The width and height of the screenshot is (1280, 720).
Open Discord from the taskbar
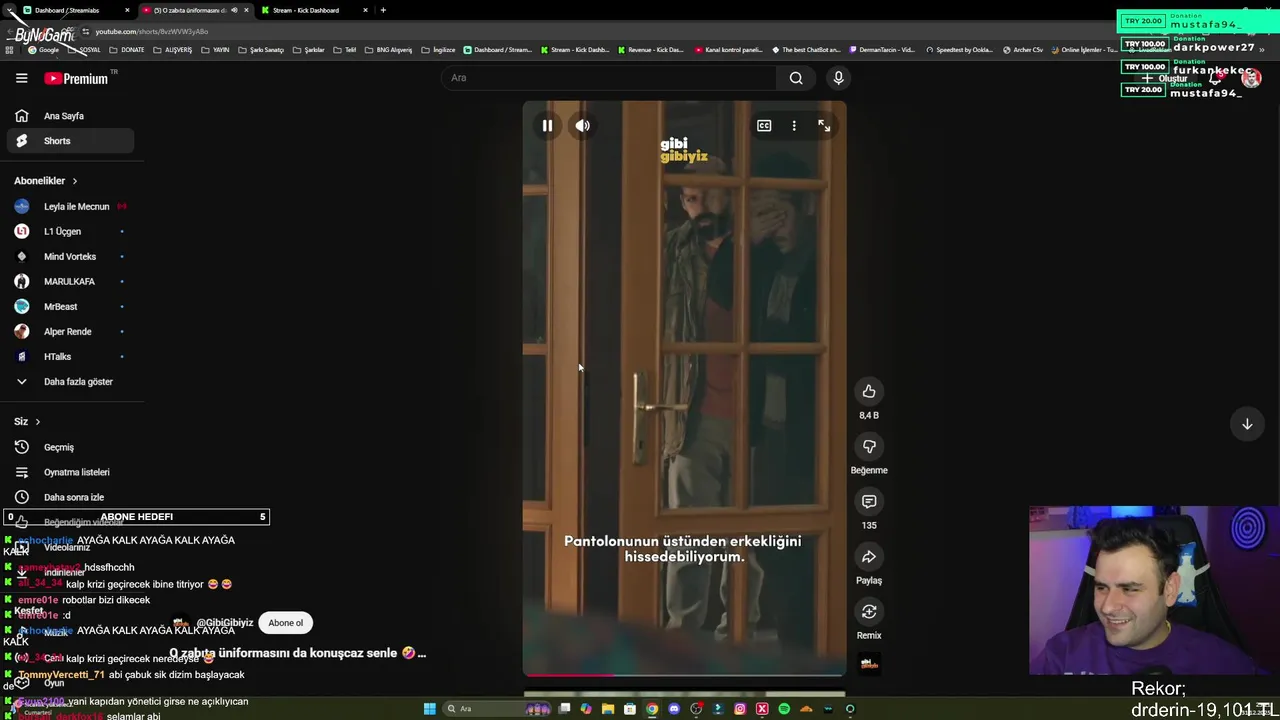(x=674, y=709)
